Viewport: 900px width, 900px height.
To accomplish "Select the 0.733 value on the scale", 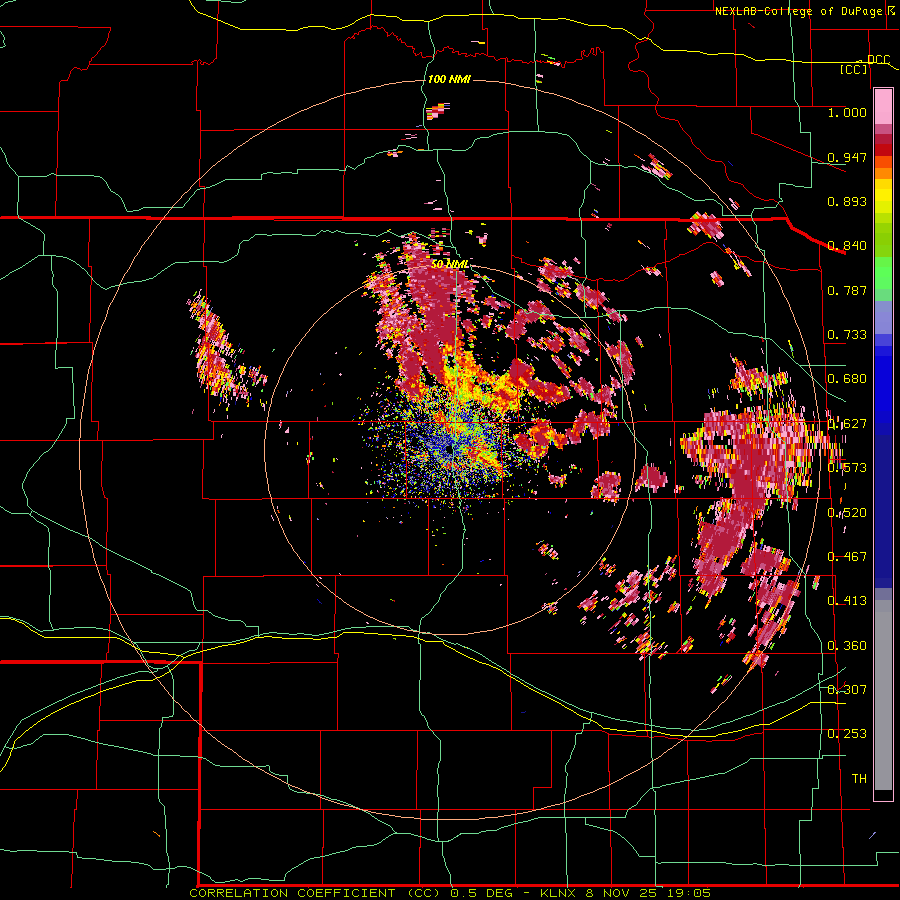I will tap(847, 335).
